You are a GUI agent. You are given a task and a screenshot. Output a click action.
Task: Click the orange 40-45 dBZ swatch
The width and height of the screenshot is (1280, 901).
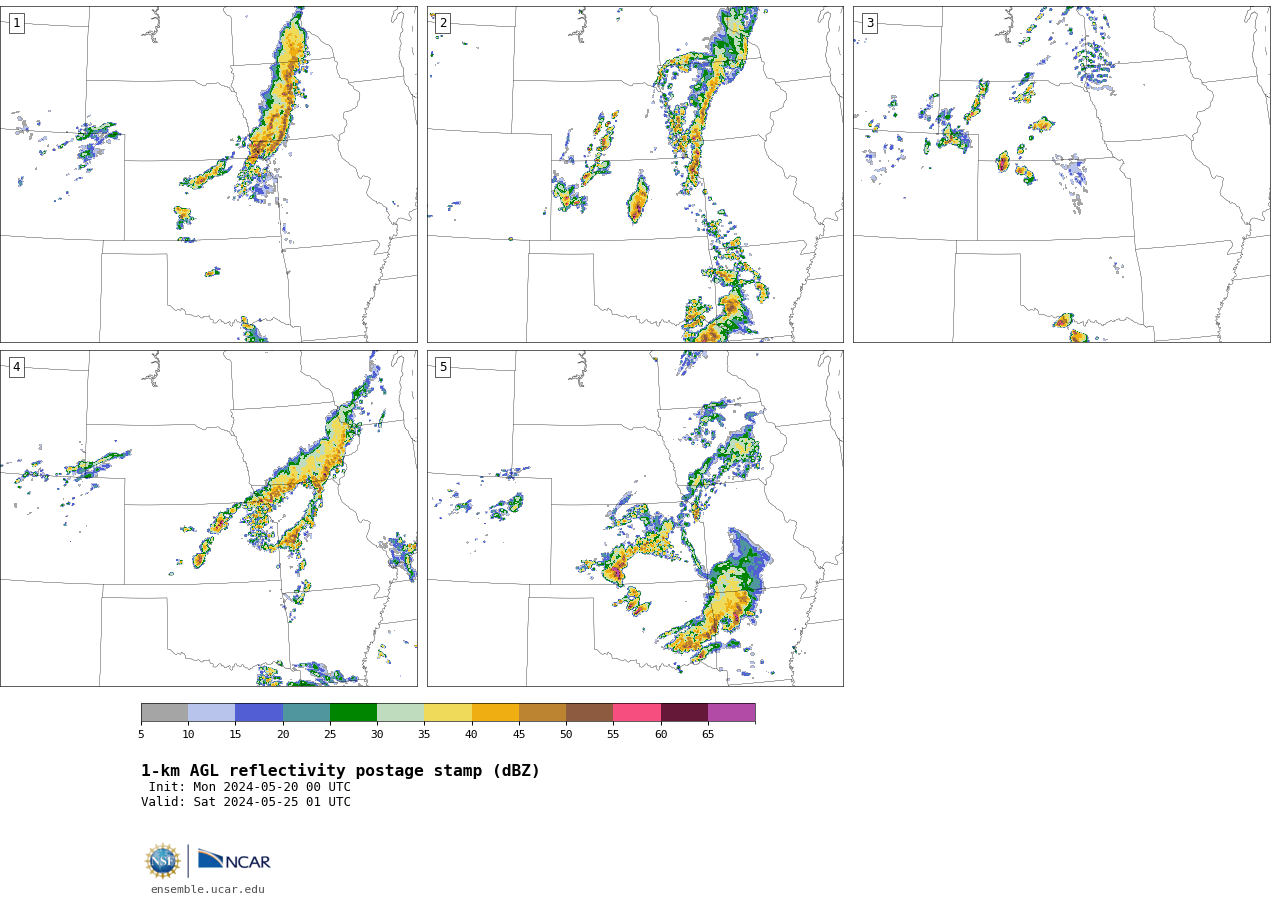click(495, 713)
